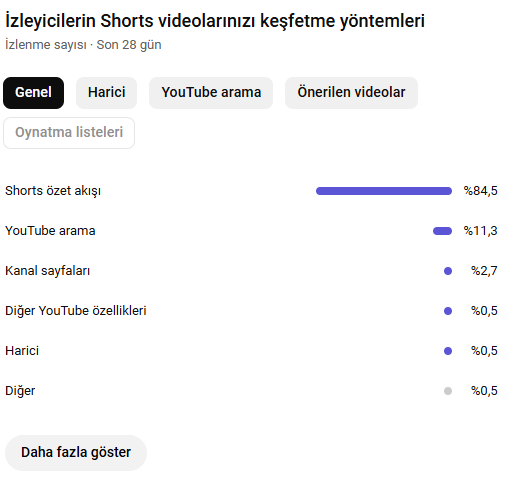
Task: Click the Harici traffic source label
Action: (x=22, y=351)
